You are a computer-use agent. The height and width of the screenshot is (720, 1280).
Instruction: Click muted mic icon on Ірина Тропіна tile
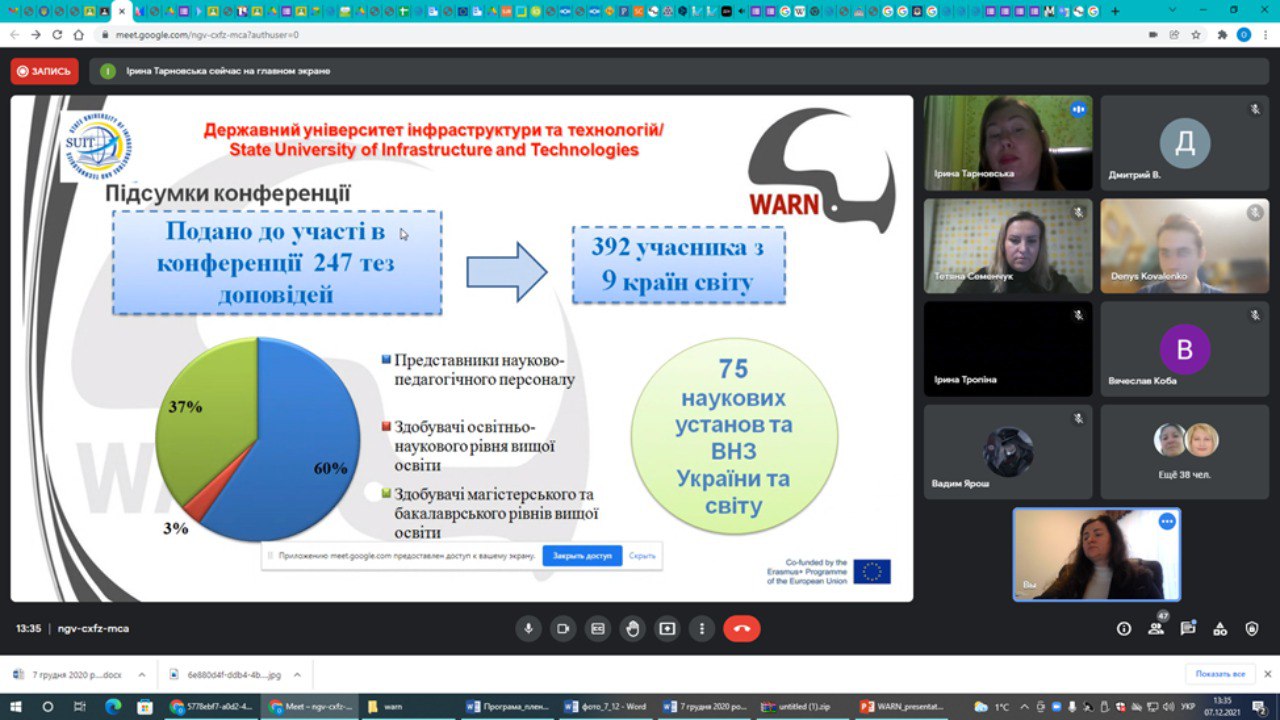click(1078, 315)
